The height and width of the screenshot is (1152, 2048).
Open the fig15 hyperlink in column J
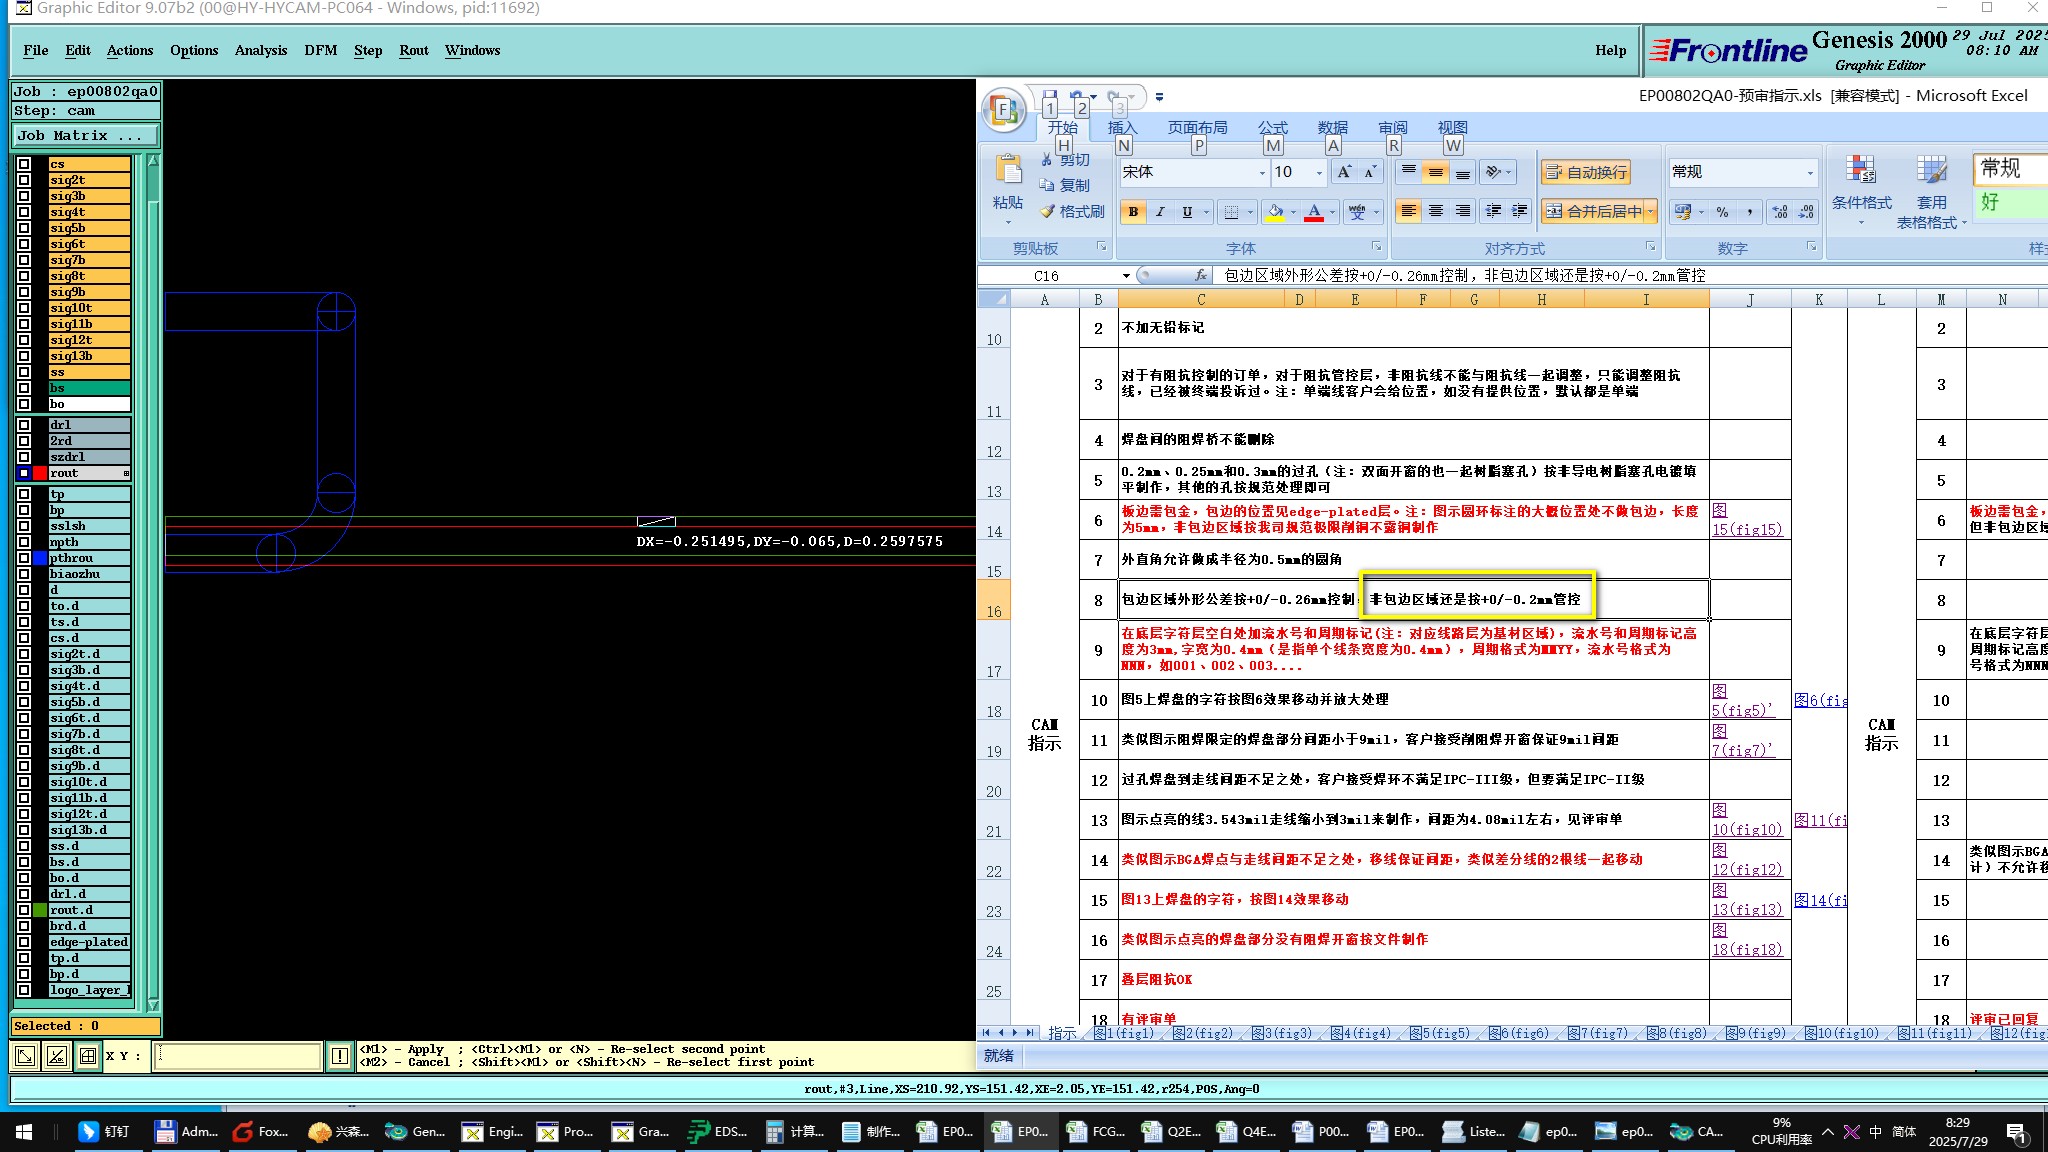point(1746,529)
